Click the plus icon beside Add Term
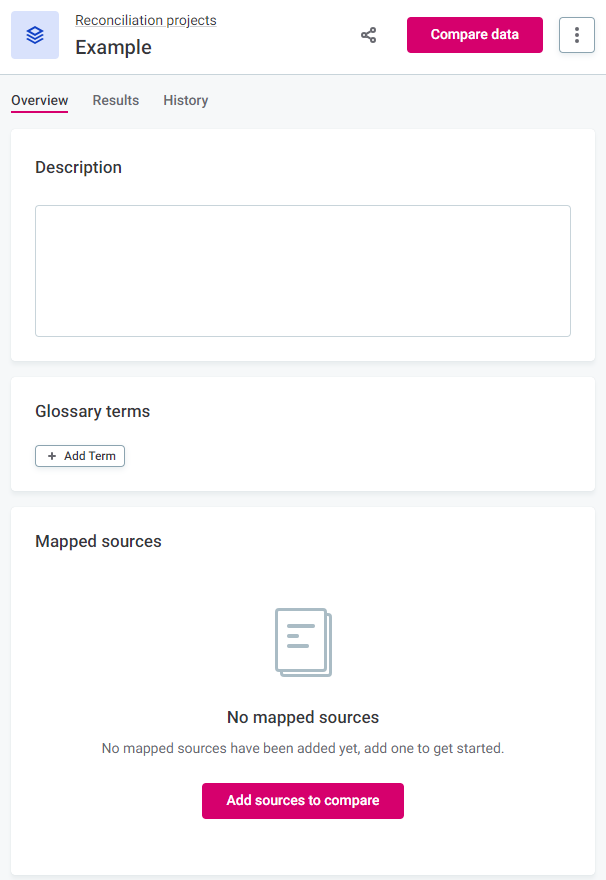 coord(52,456)
